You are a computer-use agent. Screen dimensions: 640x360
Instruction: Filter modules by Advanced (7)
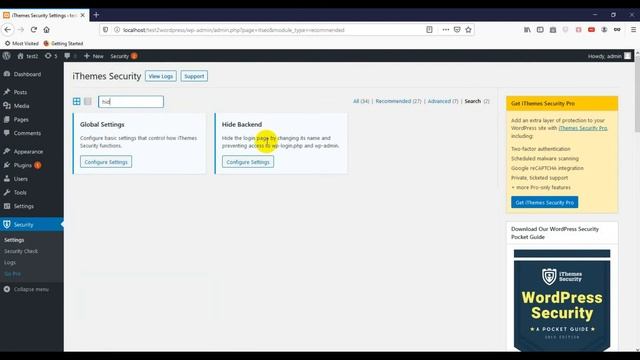tap(443, 101)
